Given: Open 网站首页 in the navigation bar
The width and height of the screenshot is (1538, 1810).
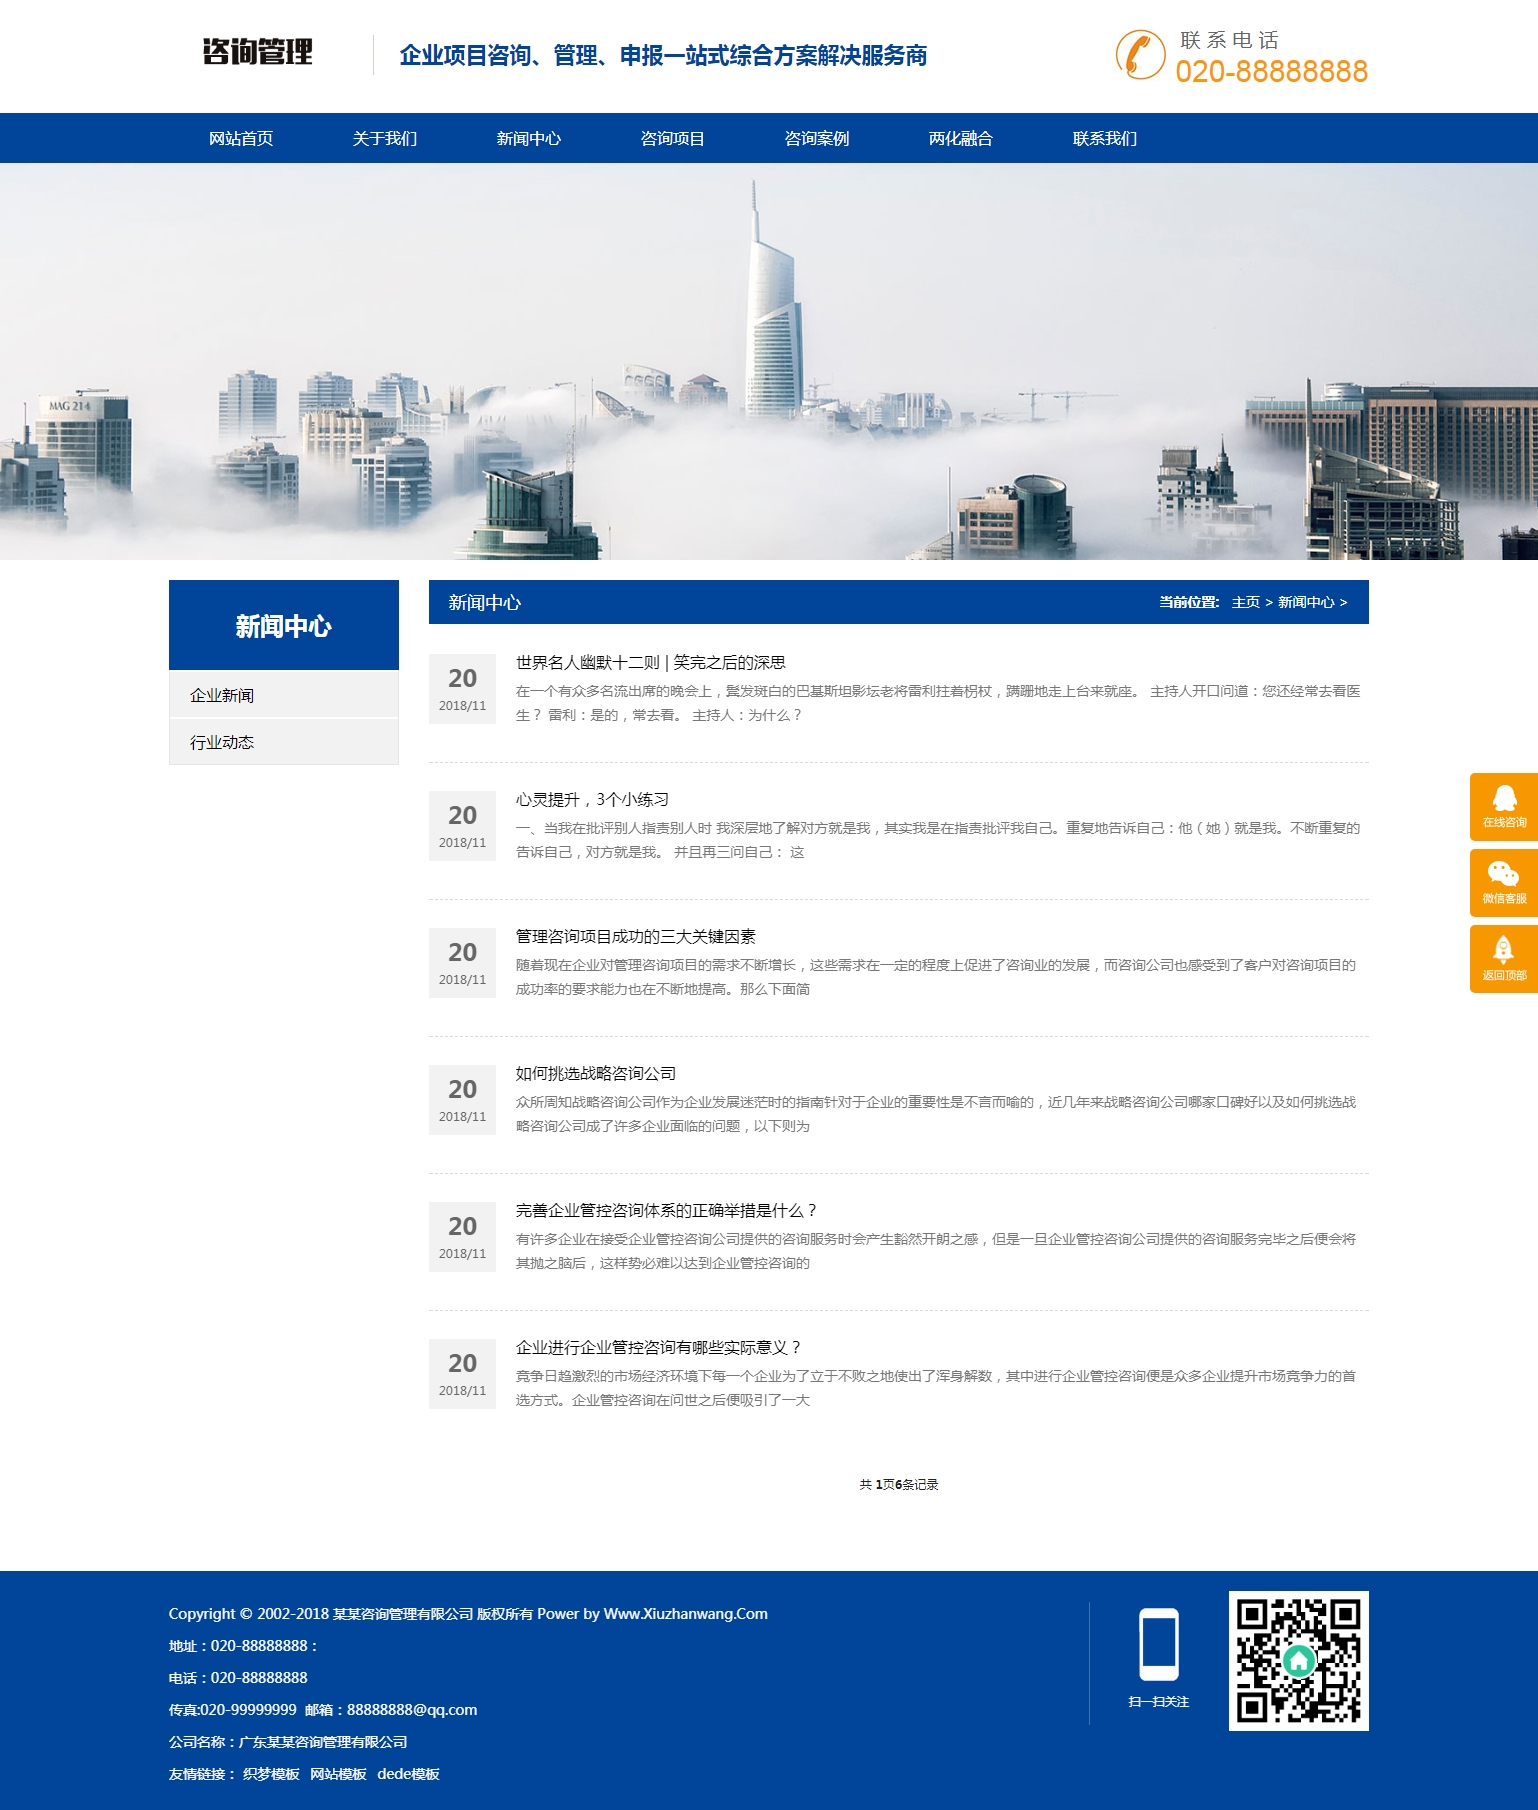Looking at the screenshot, I should pyautogui.click(x=241, y=138).
